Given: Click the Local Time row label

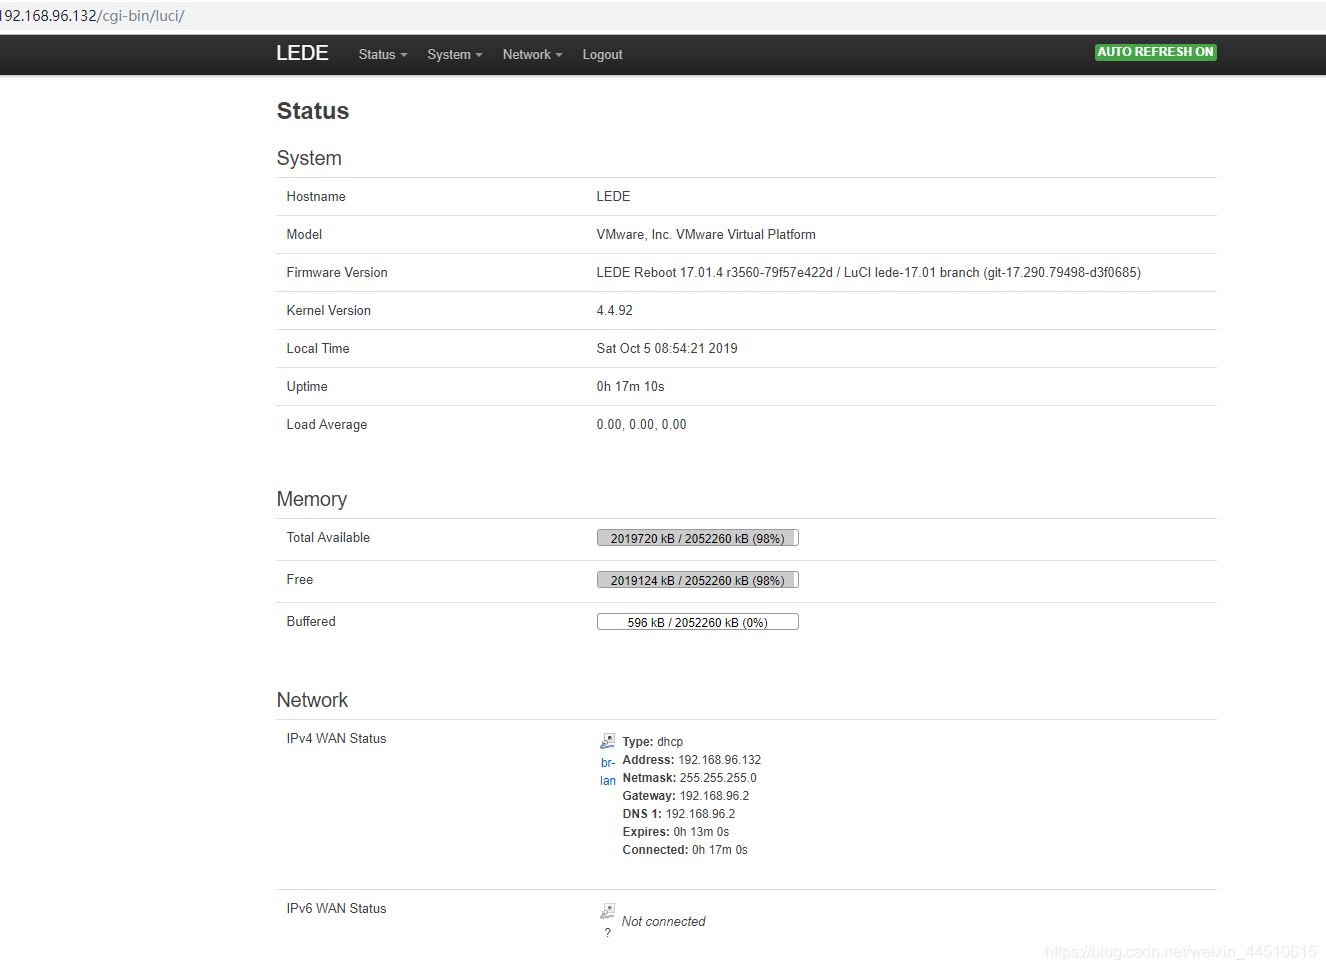Looking at the screenshot, I should (318, 349).
